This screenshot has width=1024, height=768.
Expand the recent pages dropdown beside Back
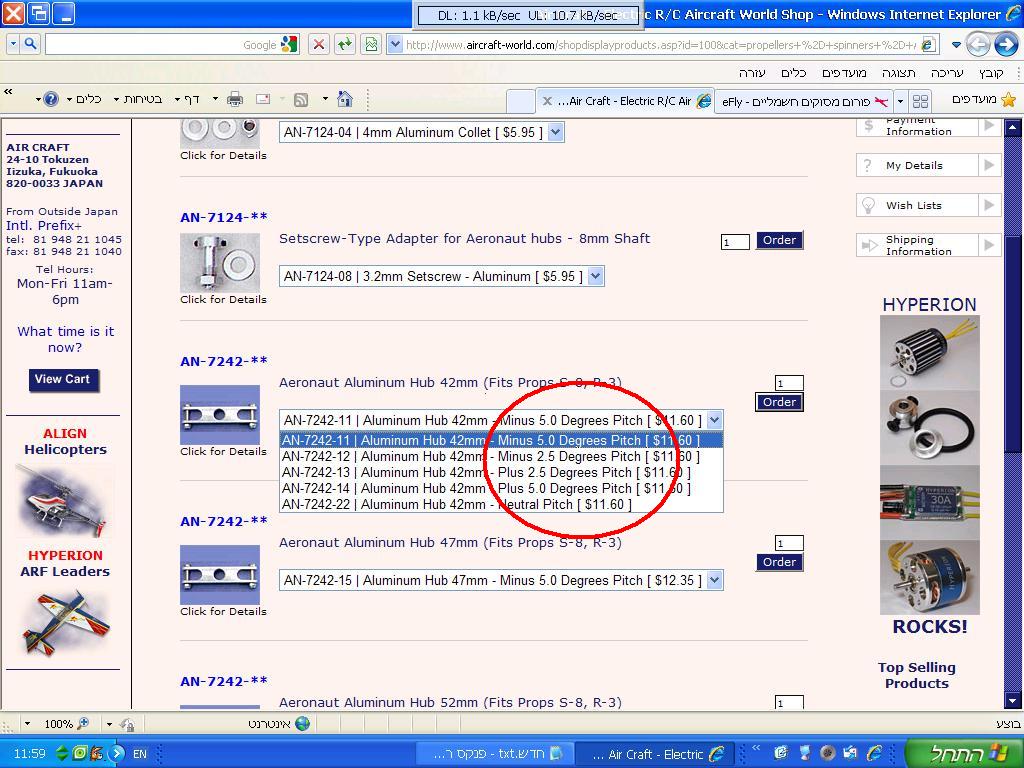[x=956, y=45]
